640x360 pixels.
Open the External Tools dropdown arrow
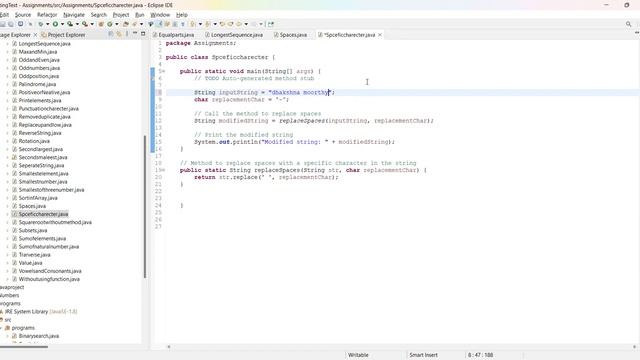click(x=92, y=24)
